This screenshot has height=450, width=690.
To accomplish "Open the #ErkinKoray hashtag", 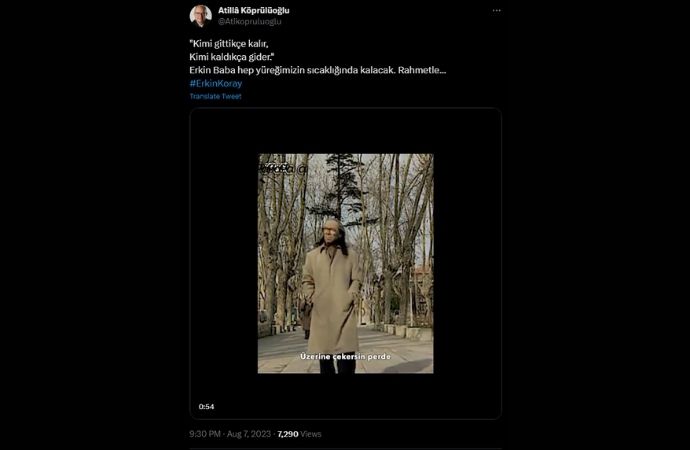I will click(215, 83).
